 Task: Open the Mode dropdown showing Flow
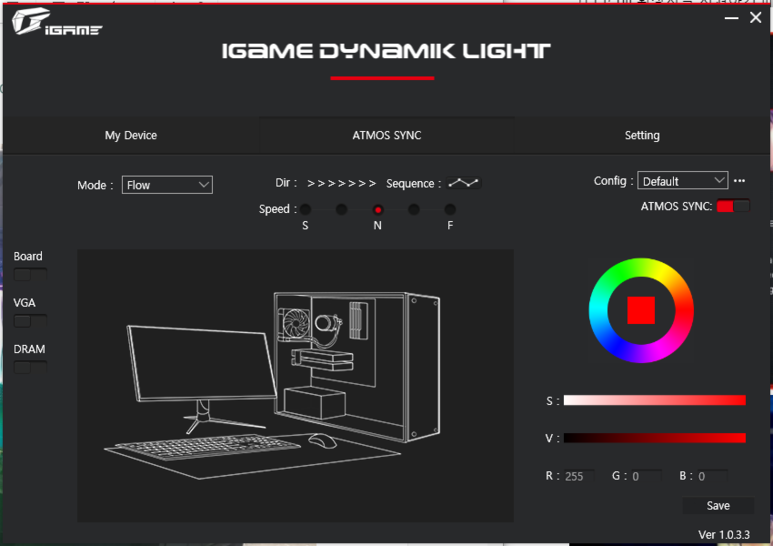(x=167, y=185)
